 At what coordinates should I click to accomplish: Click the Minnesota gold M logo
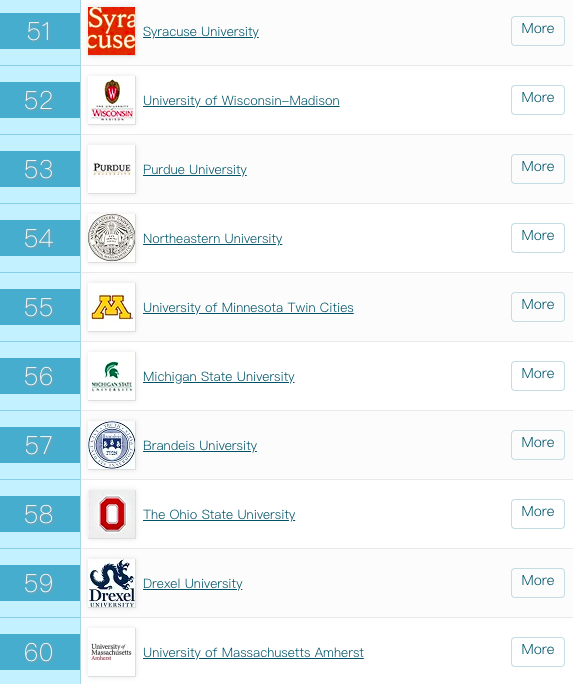[x=112, y=307]
